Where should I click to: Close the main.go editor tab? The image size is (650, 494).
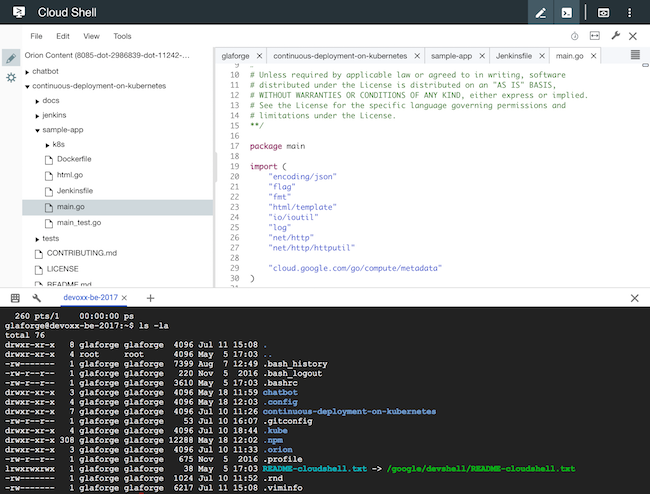pyautogui.click(x=594, y=56)
